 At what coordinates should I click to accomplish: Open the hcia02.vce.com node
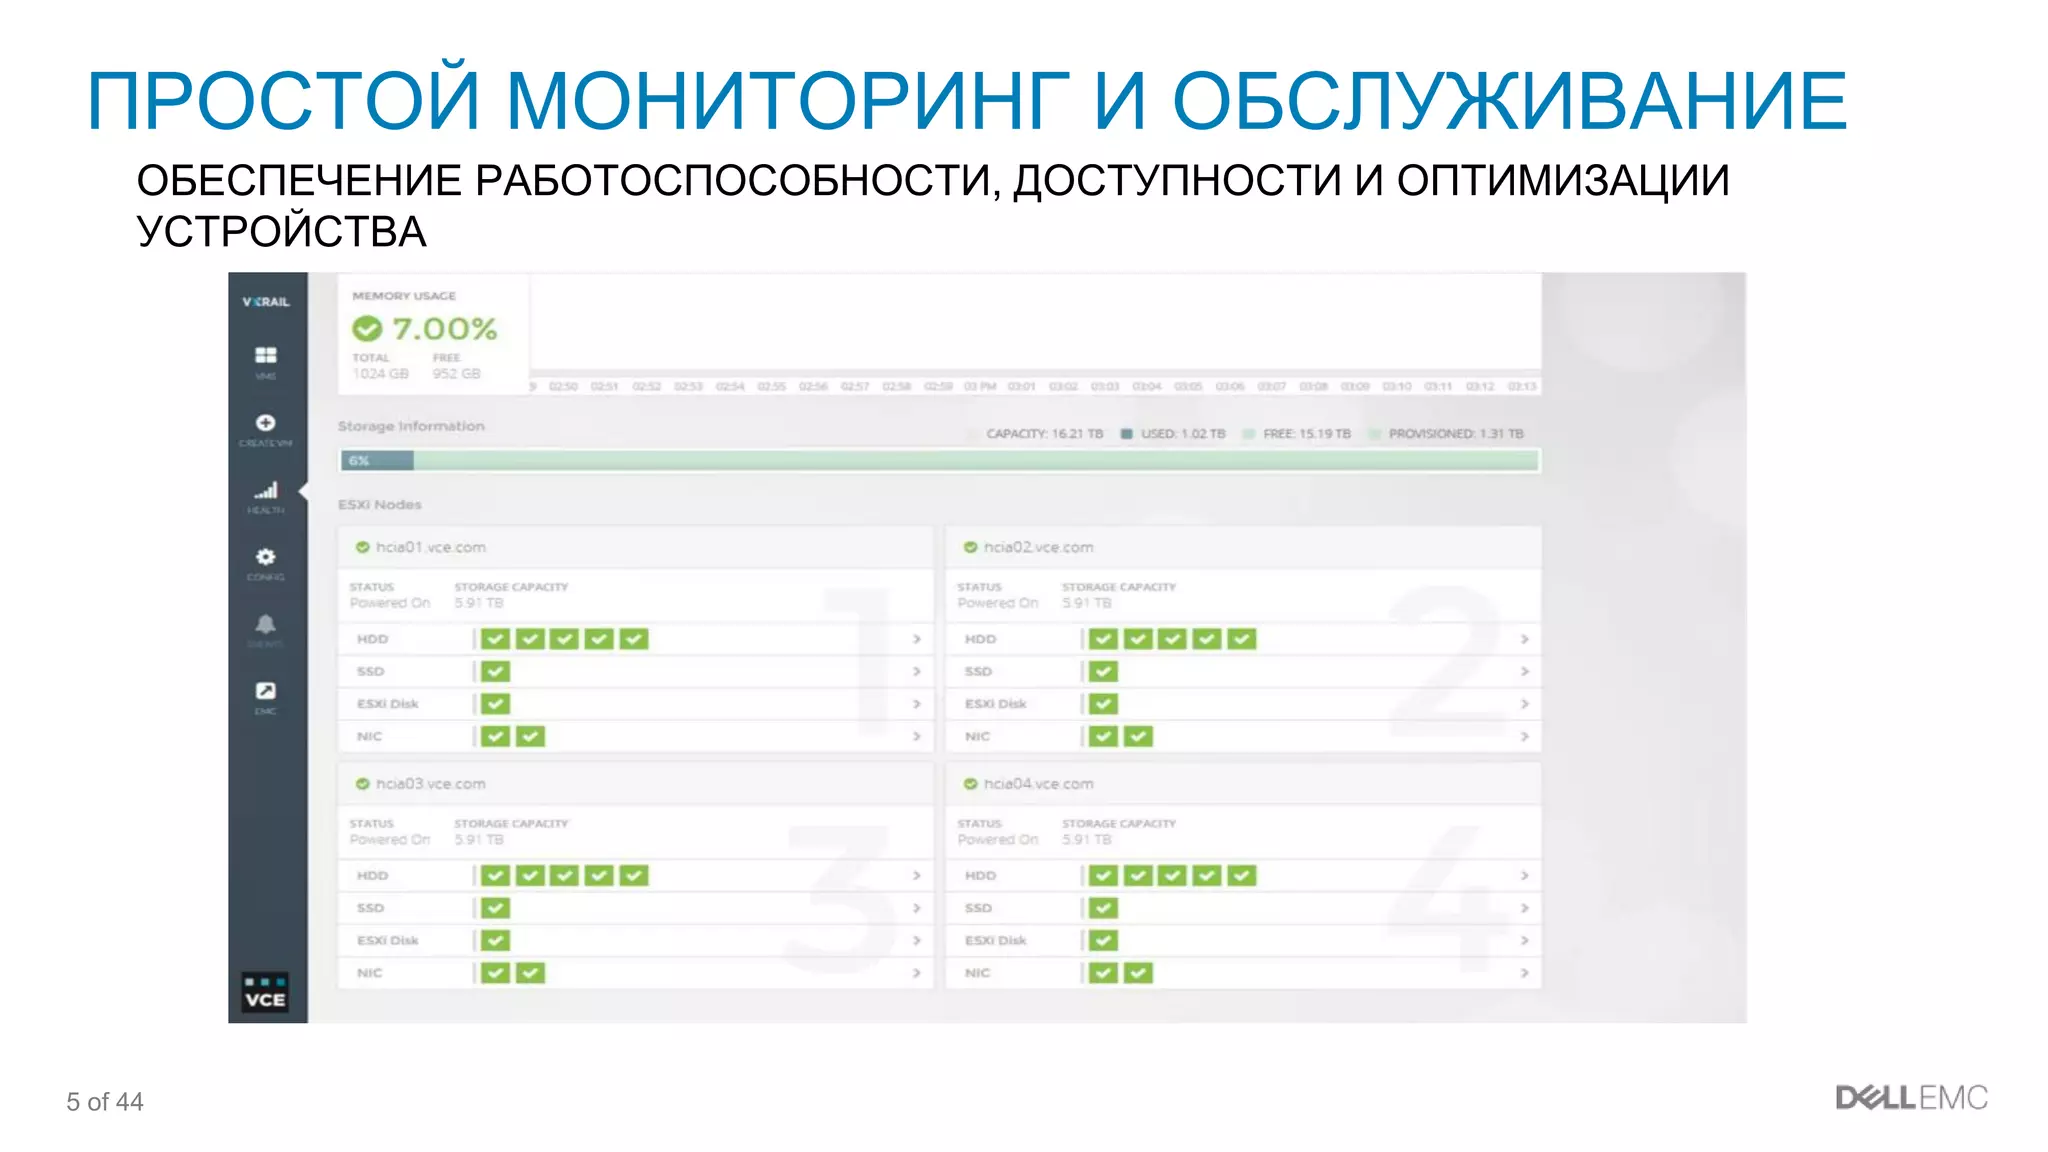[x=1039, y=547]
